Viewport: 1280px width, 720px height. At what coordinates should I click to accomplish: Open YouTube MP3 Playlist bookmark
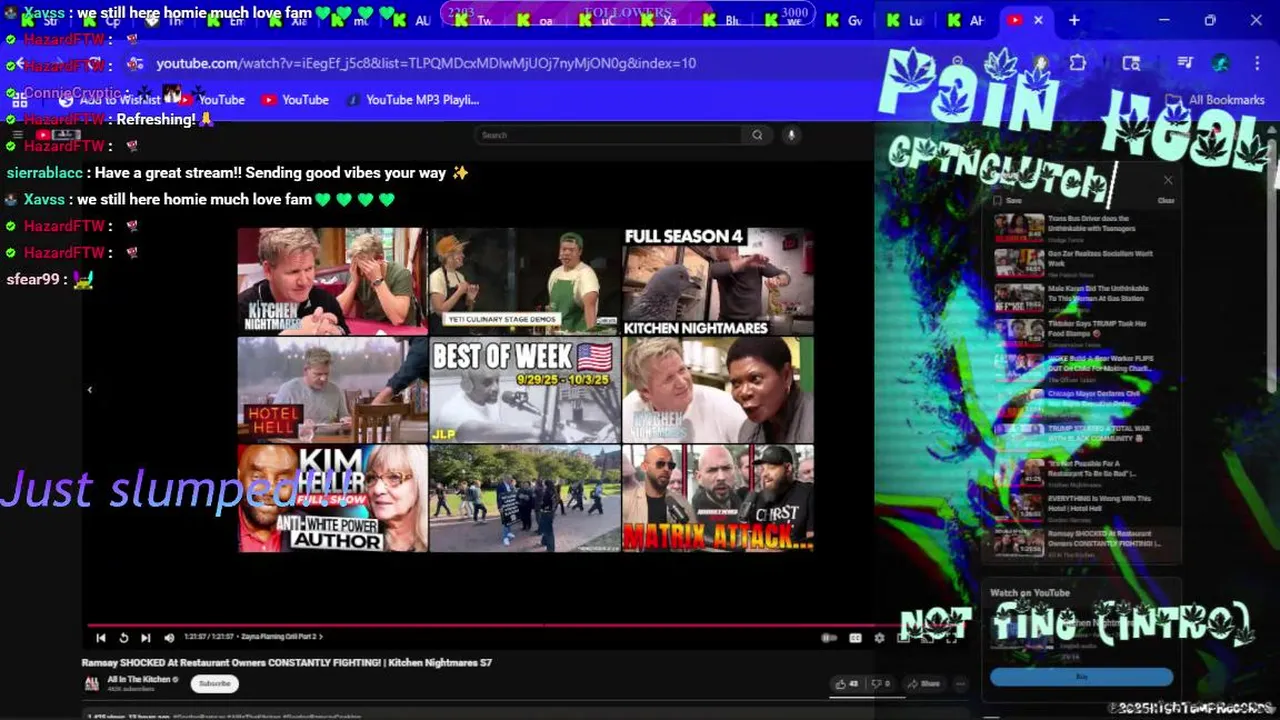412,100
